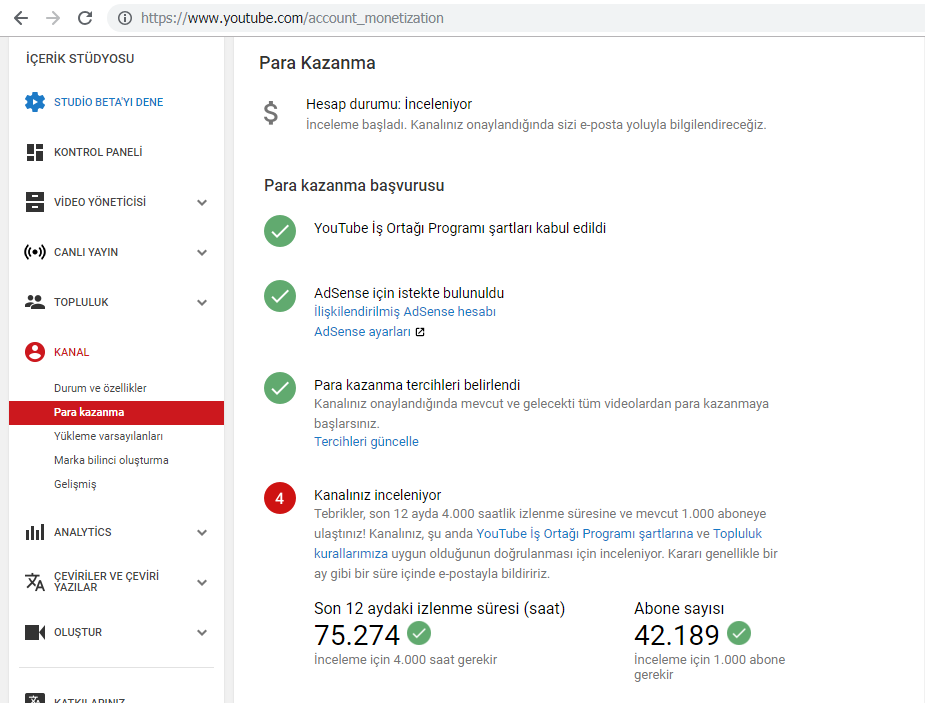The height and width of the screenshot is (703, 925).
Task: Click green check next to Para kazanma tercihleri
Action: pos(280,387)
